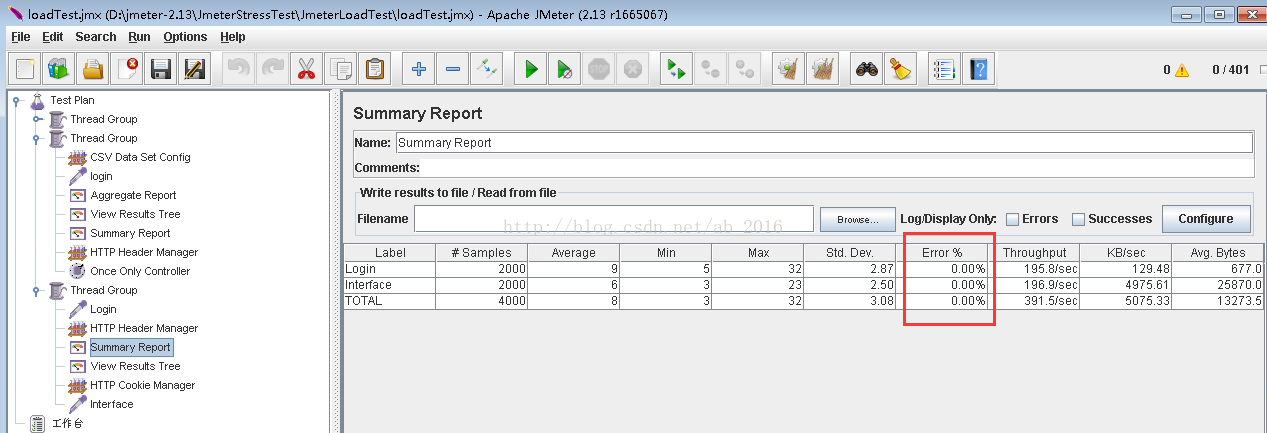Click the Undo arrow icon
The height and width of the screenshot is (433, 1267).
coord(238,69)
